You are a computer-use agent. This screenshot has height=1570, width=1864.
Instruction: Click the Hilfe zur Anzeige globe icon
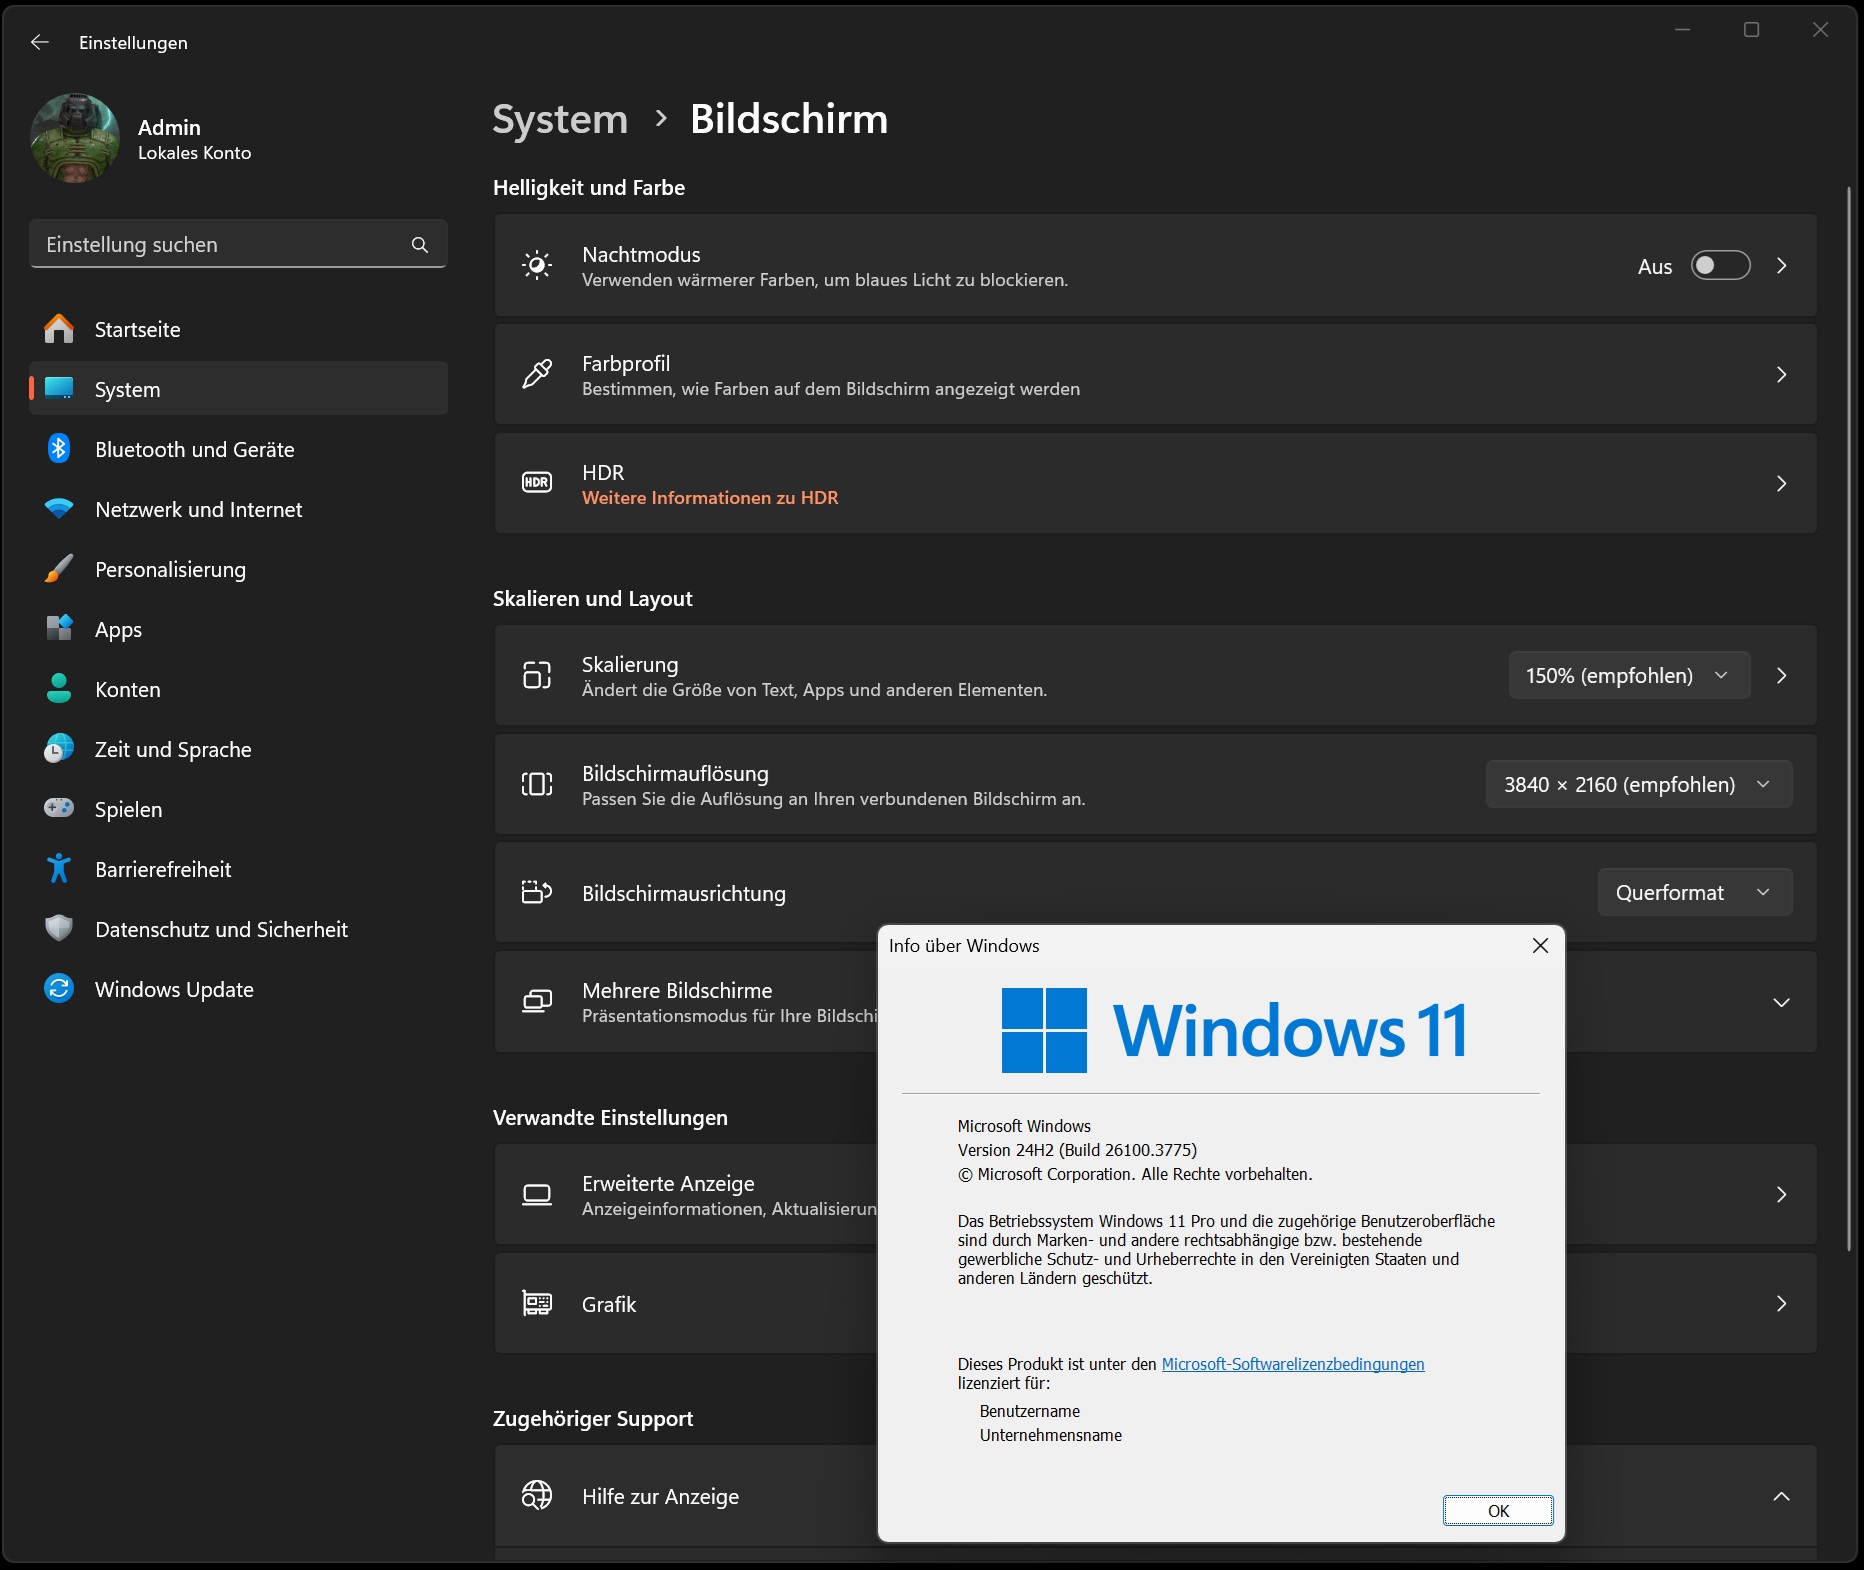537,1496
